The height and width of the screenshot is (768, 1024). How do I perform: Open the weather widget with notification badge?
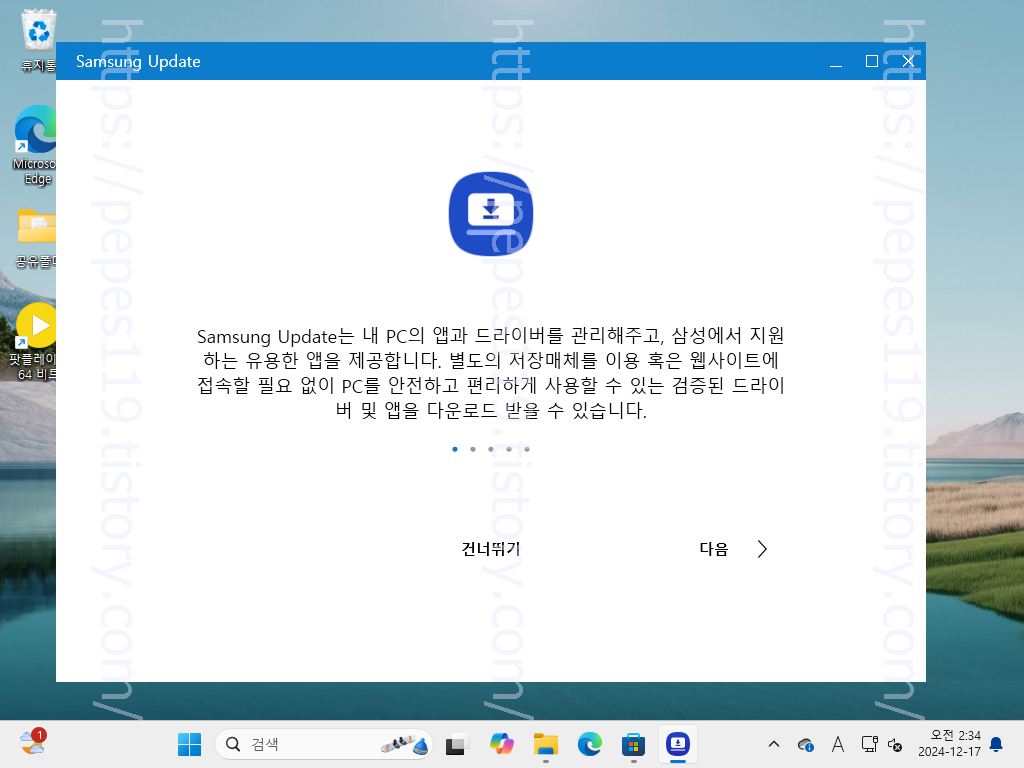[33, 743]
